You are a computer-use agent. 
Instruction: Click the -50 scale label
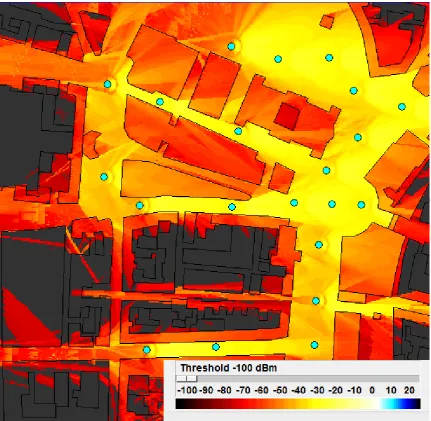(280, 390)
